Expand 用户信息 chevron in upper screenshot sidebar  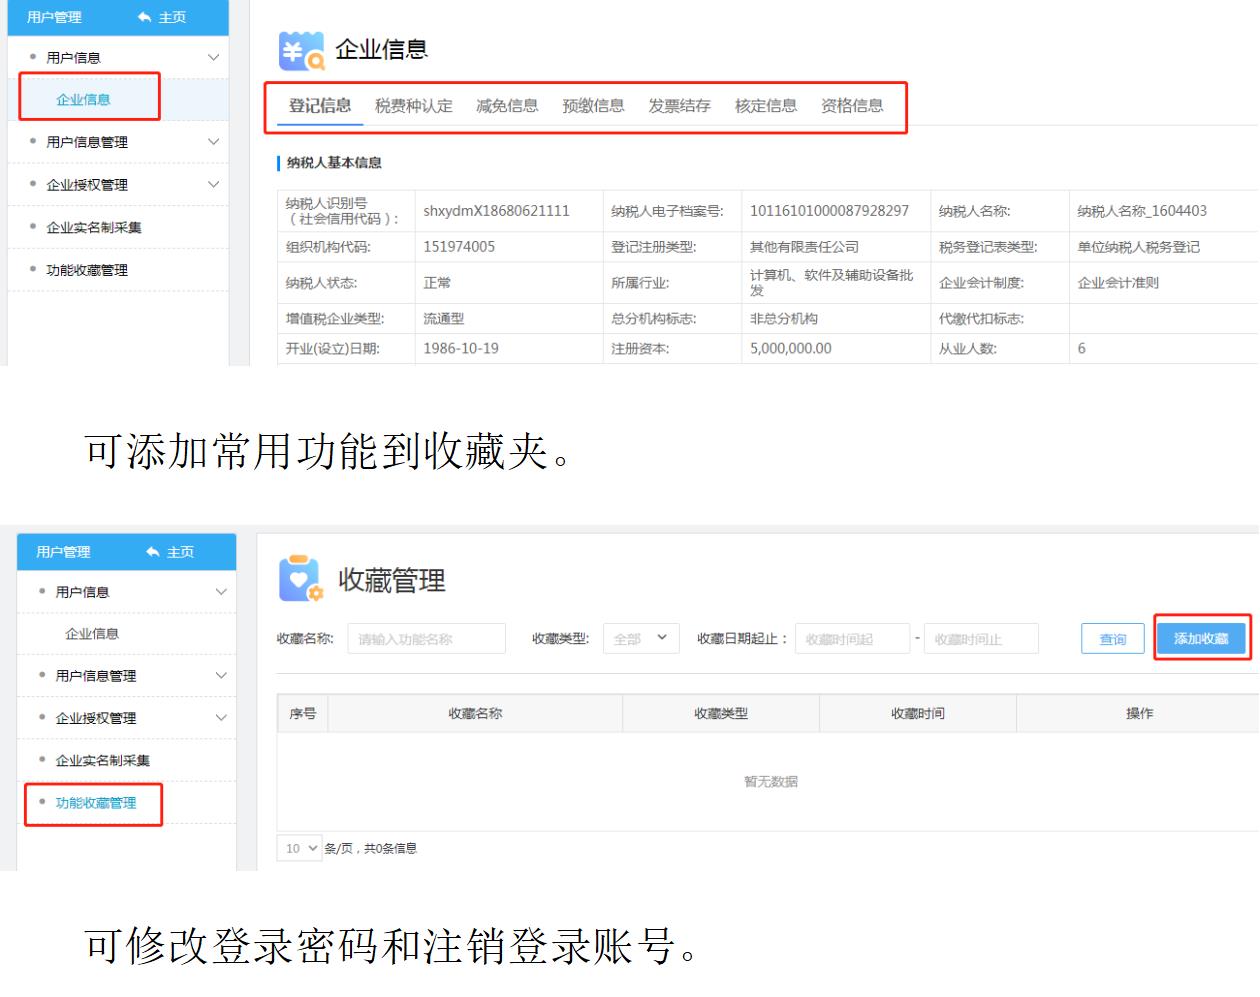pos(213,57)
